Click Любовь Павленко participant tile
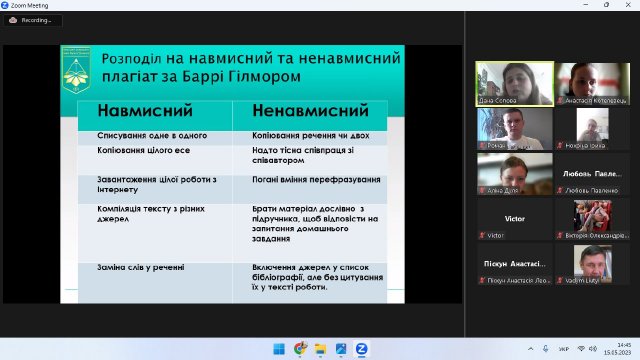640x360 pixels. [592, 174]
